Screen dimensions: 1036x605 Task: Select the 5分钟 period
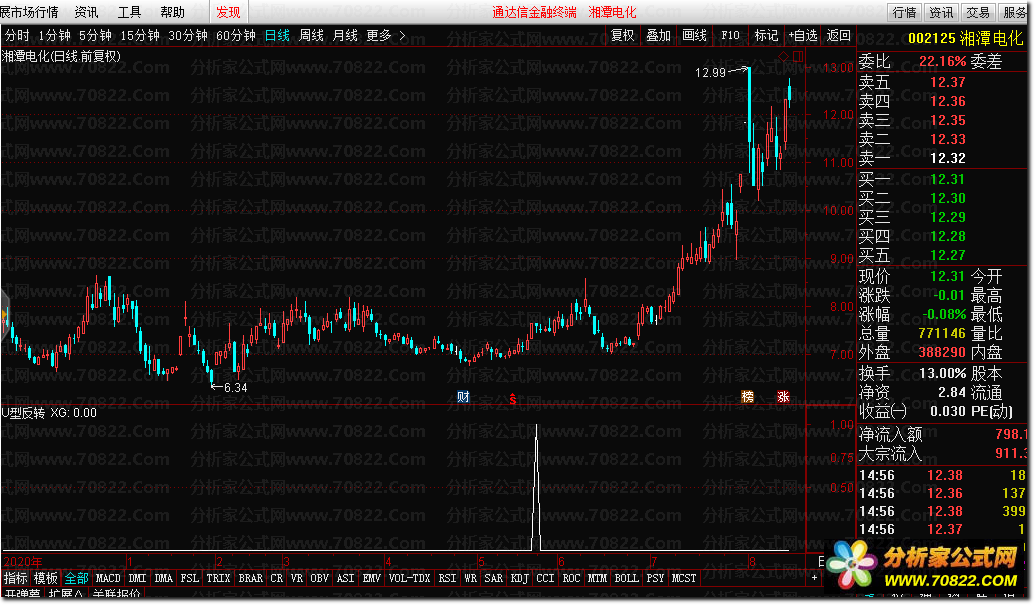click(x=96, y=36)
